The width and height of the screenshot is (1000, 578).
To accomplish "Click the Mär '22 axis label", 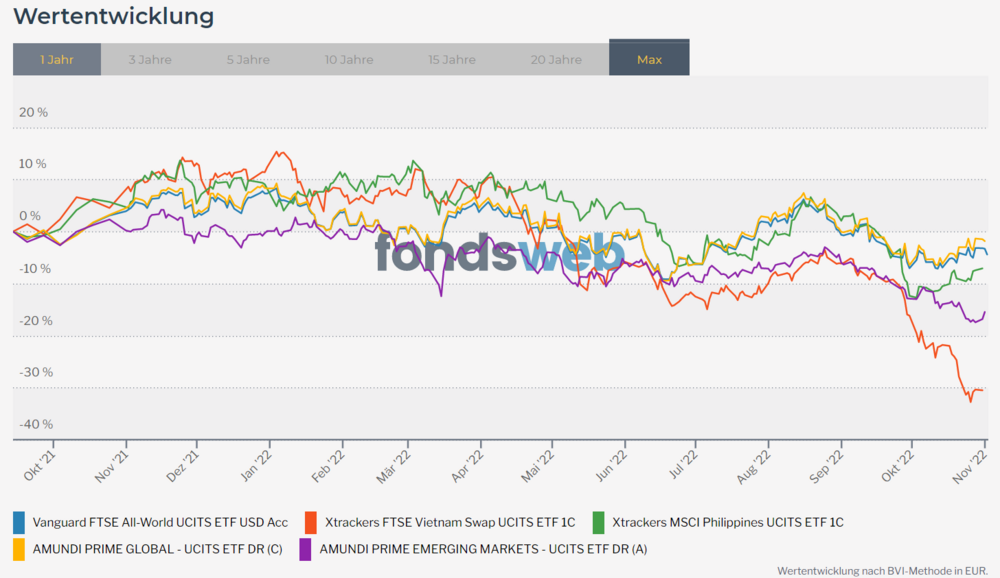I will click(x=393, y=465).
